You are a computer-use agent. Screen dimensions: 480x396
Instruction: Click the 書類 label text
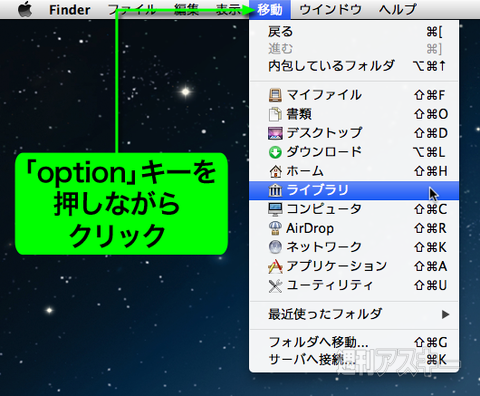299,114
